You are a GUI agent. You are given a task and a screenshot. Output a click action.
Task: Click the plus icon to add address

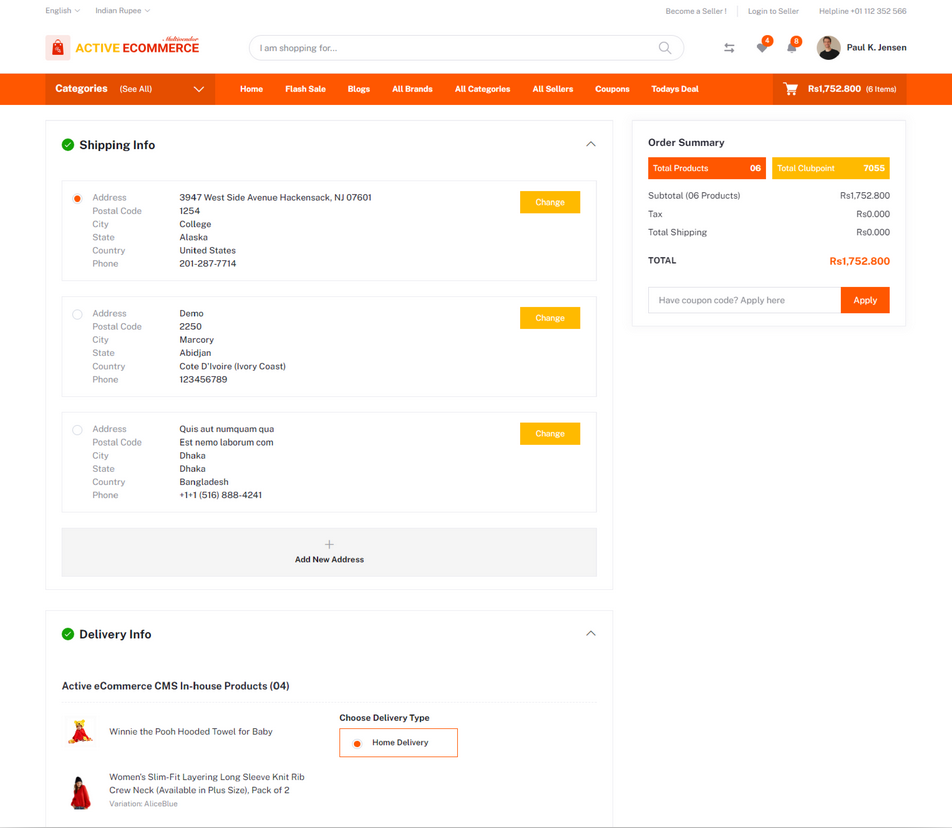point(329,545)
